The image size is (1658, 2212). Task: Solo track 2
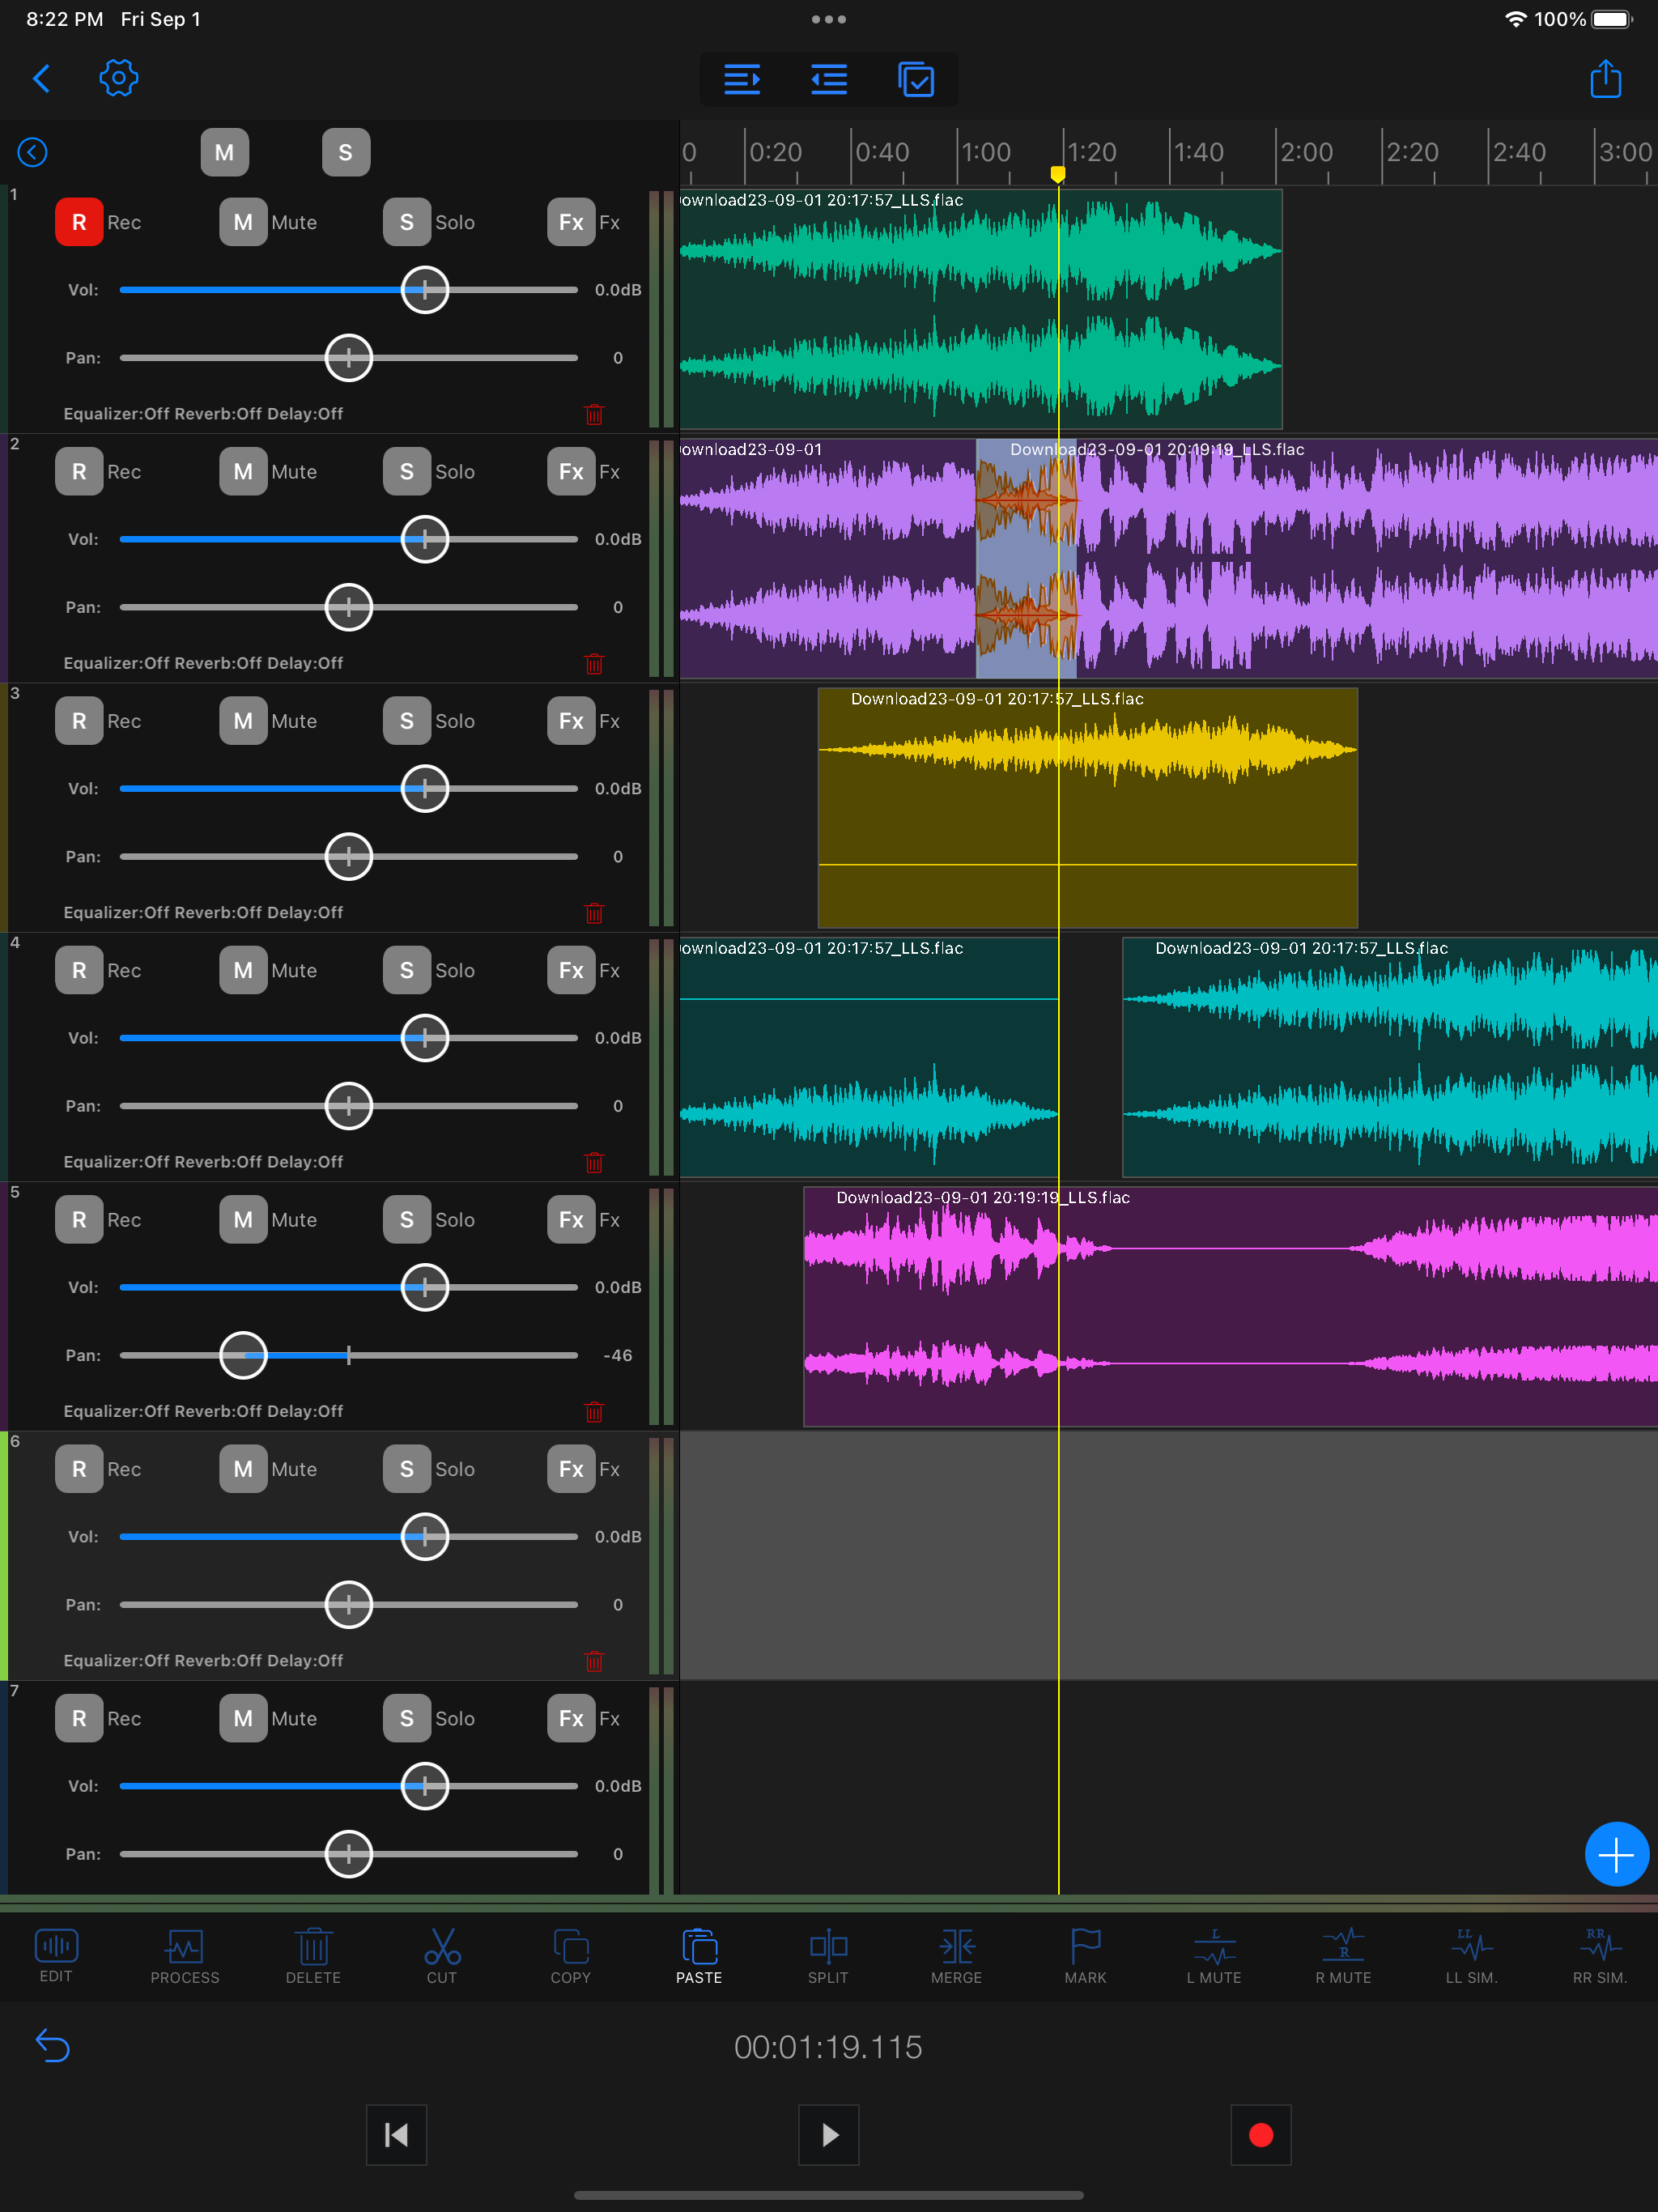[407, 471]
